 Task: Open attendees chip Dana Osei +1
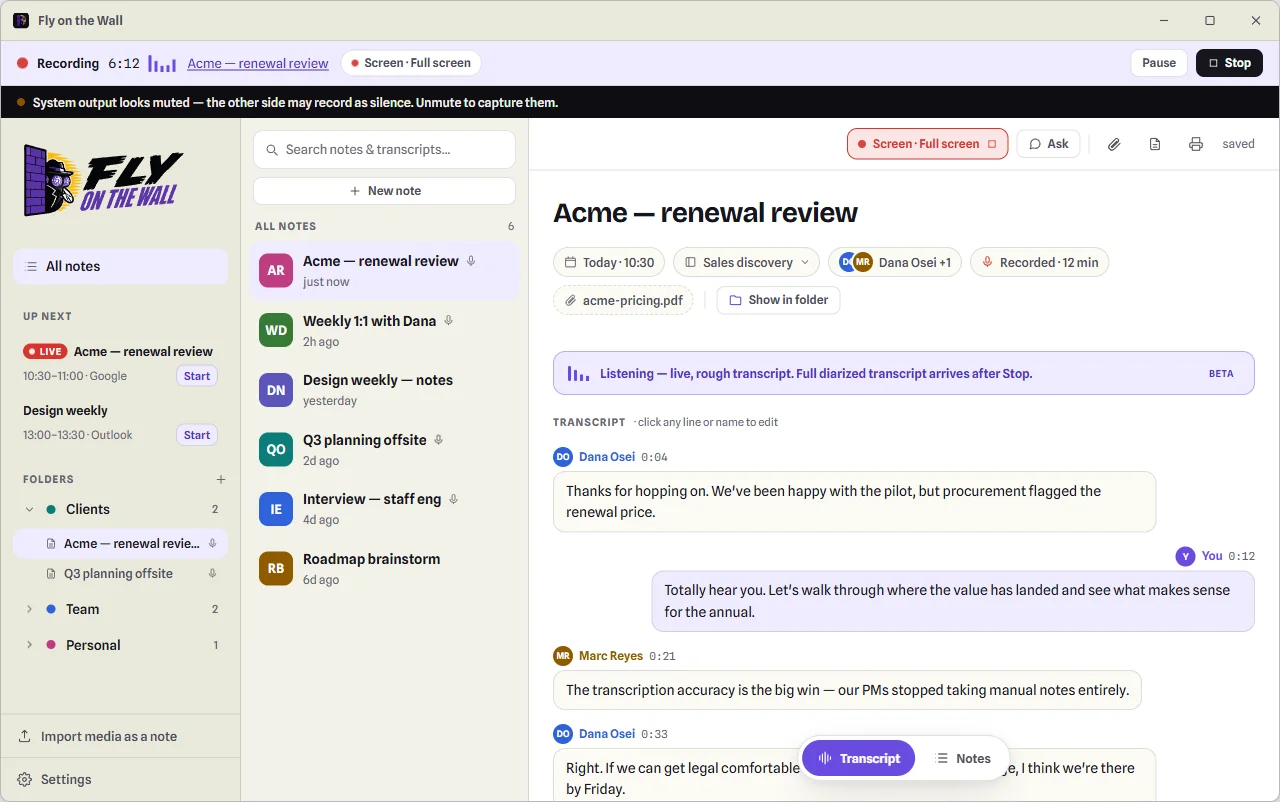pyautogui.click(x=895, y=262)
